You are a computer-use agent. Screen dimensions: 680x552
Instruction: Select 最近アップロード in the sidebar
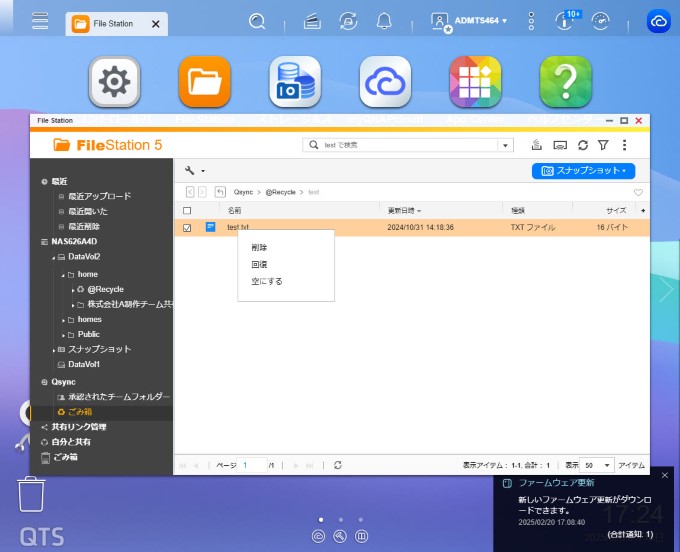[x=99, y=196]
